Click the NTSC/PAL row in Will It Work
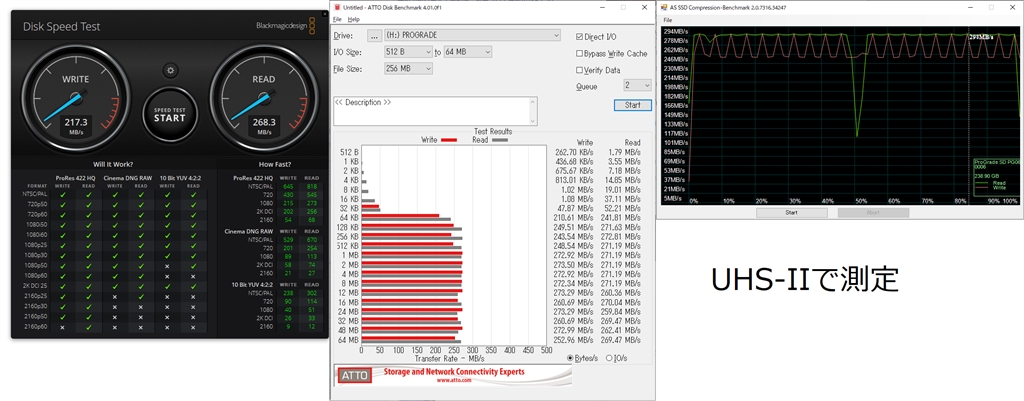1024x401 pixels. (x=114, y=194)
